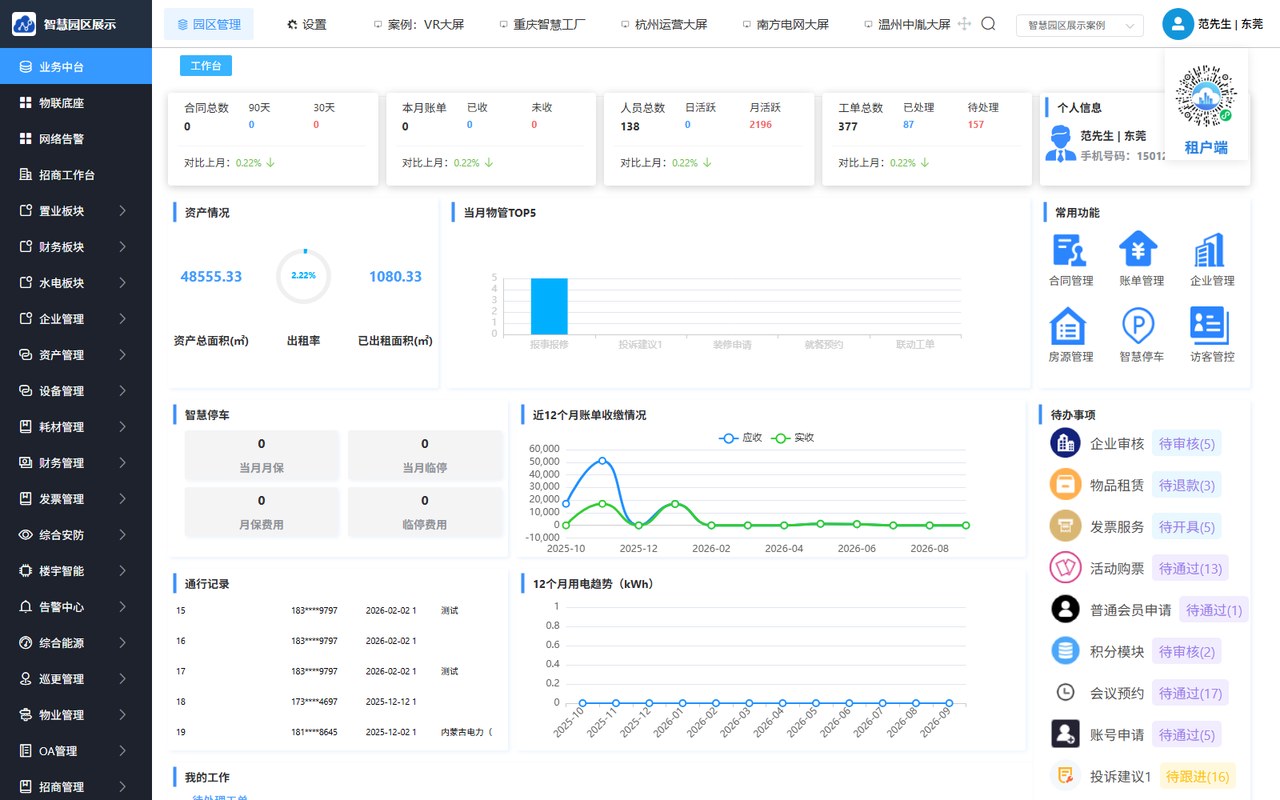The height and width of the screenshot is (800, 1280).
Task: Open the 账单管理 yen house icon
Action: tap(1138, 250)
